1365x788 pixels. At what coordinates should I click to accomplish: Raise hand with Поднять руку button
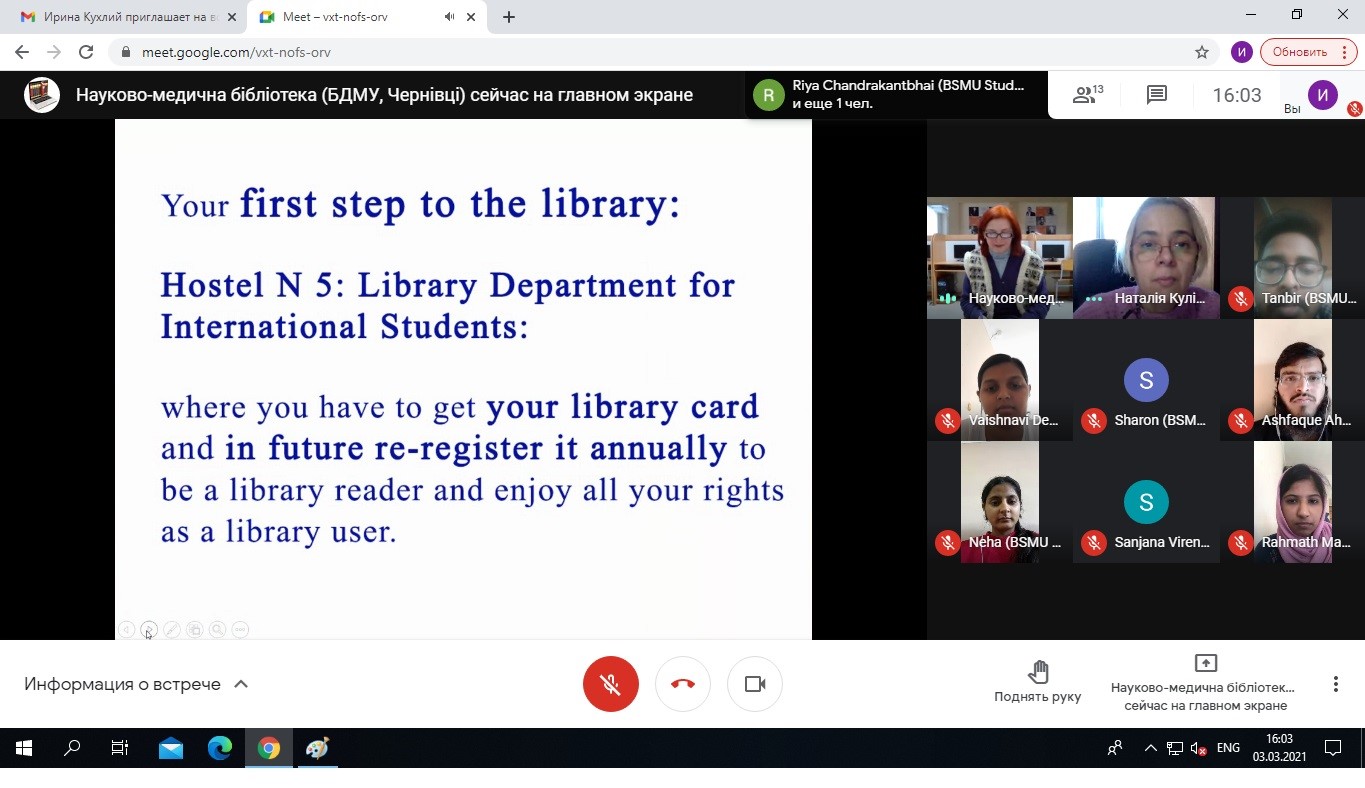pyautogui.click(x=1037, y=682)
